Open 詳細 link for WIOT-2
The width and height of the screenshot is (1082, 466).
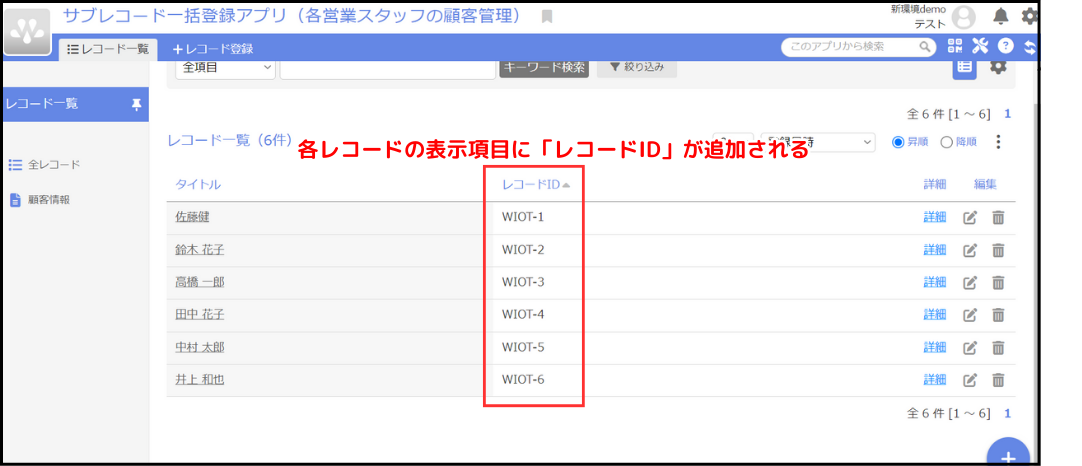point(935,250)
